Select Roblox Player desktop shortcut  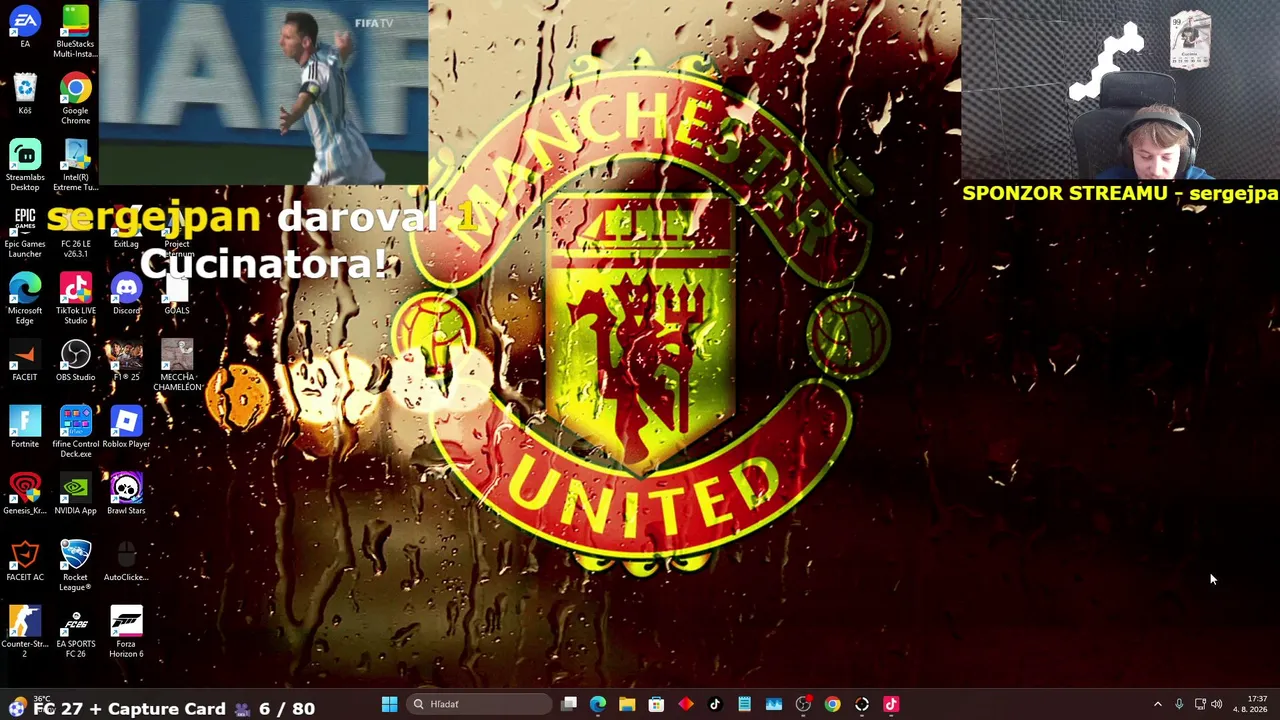(x=126, y=427)
